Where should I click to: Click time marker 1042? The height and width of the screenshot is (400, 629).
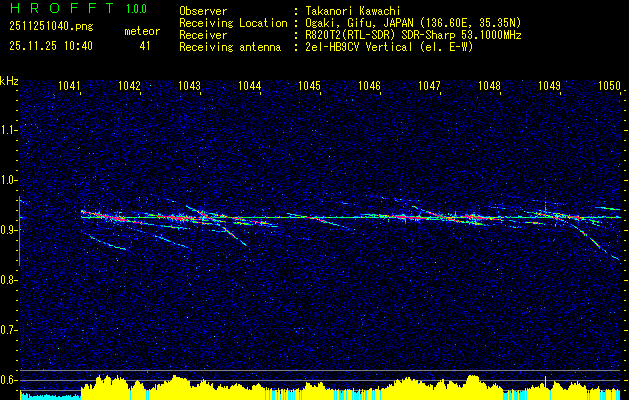click(130, 85)
